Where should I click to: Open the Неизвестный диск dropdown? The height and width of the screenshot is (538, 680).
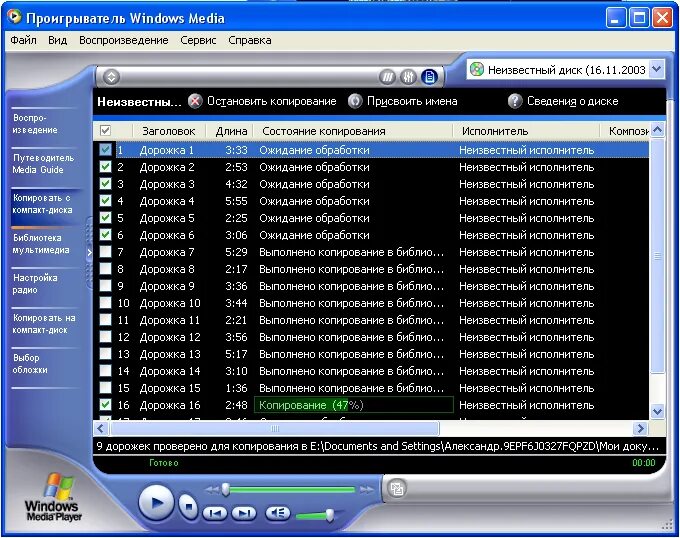point(657,69)
